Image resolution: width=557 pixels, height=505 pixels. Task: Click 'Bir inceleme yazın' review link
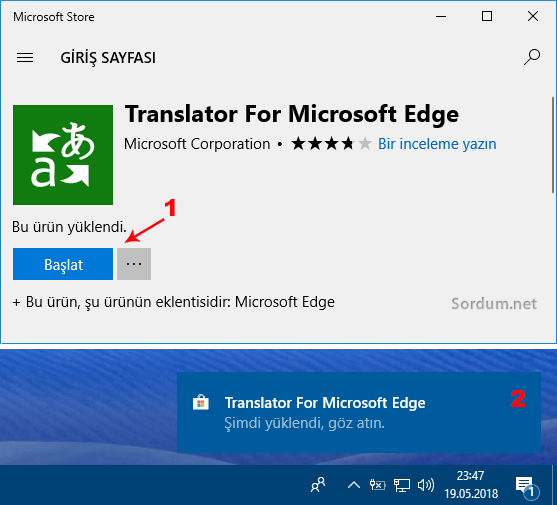pyautogui.click(x=437, y=144)
